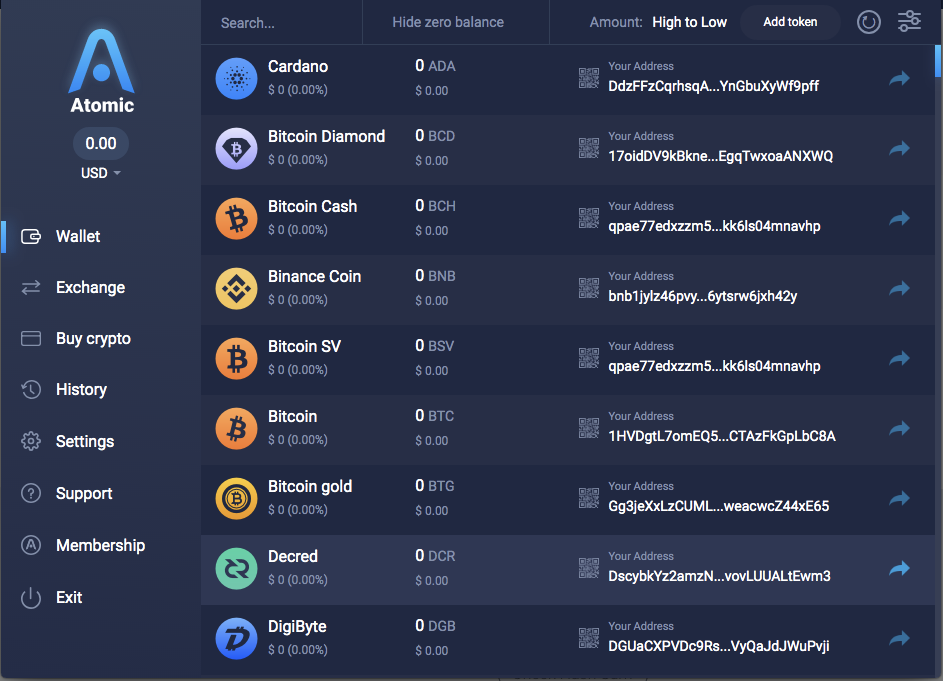
Task: Click the share arrow for Bitcoin
Action: click(x=899, y=428)
